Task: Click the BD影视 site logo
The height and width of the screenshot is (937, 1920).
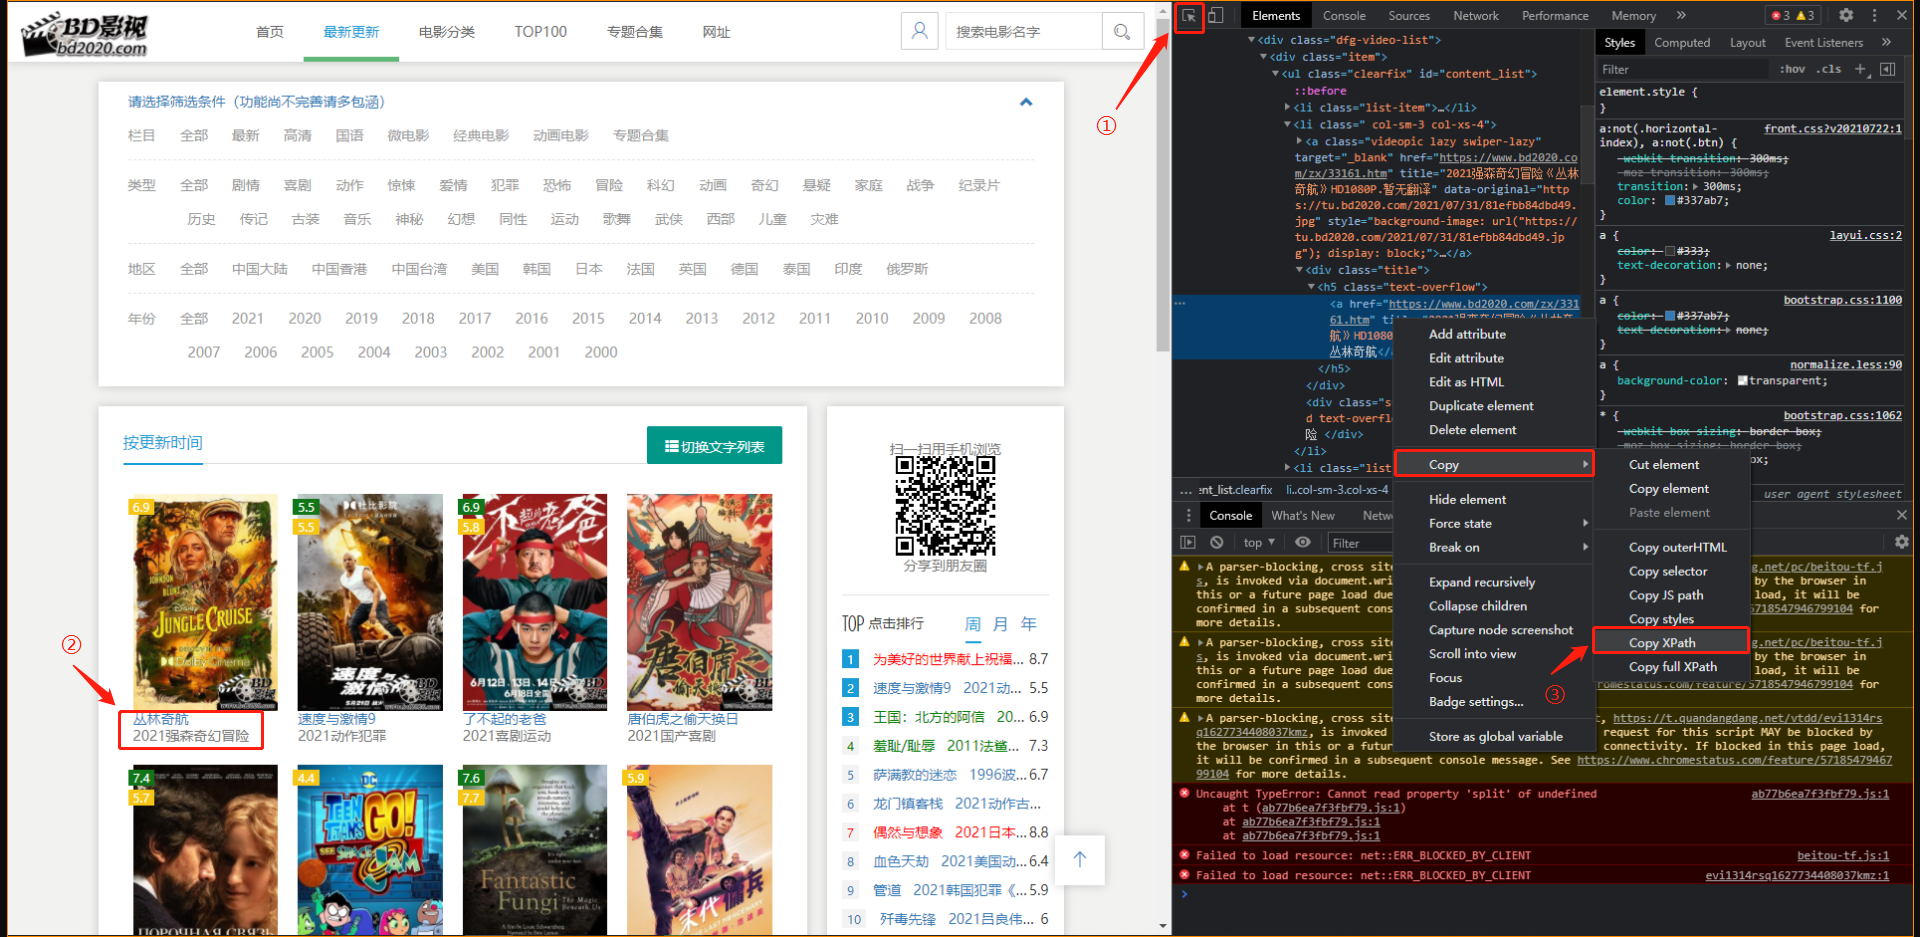Action: [x=86, y=34]
